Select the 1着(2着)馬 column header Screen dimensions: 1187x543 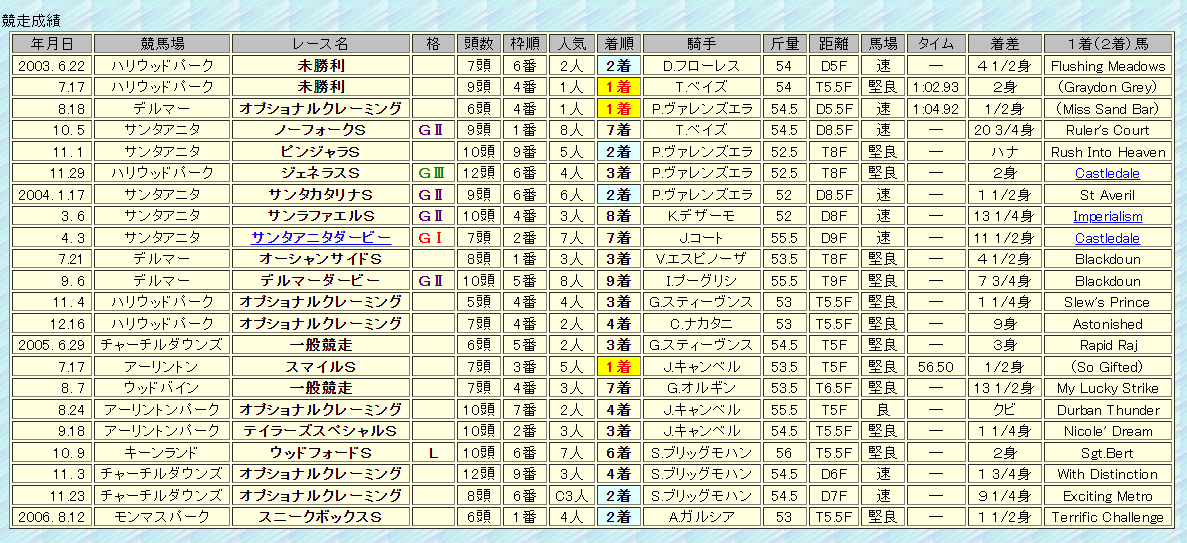click(x=1107, y=44)
